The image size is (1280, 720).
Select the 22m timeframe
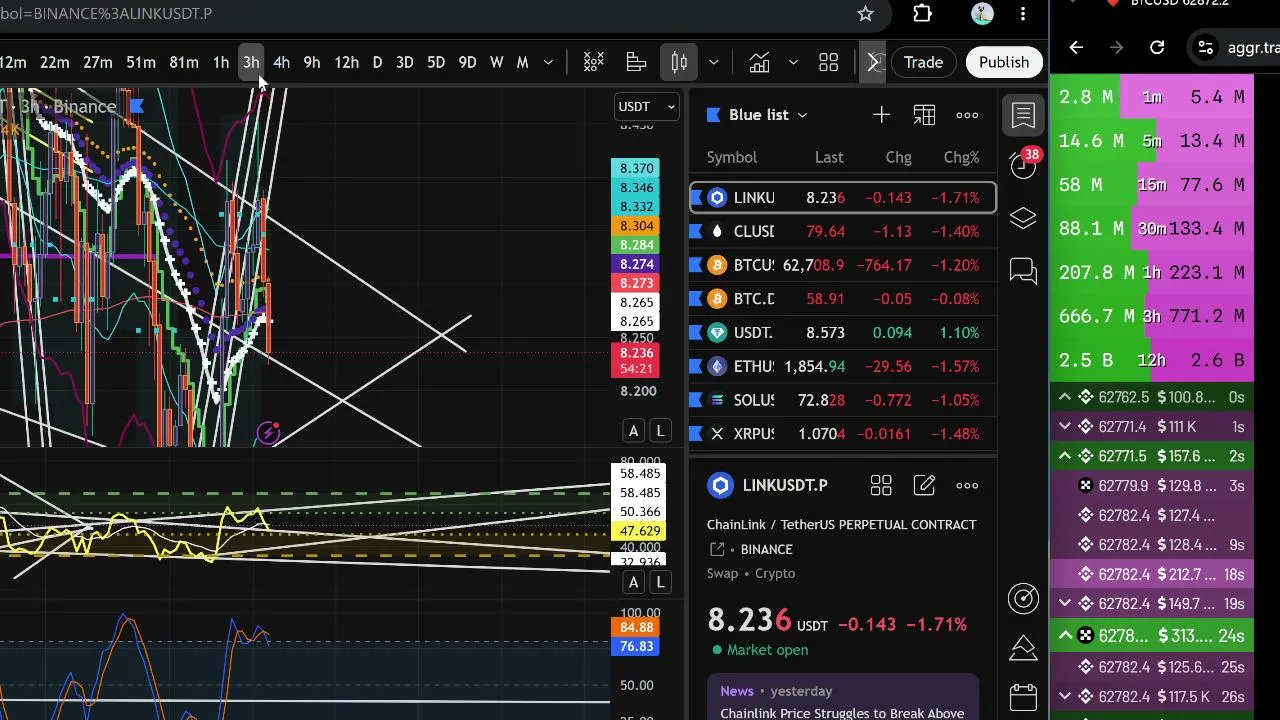[55, 63]
